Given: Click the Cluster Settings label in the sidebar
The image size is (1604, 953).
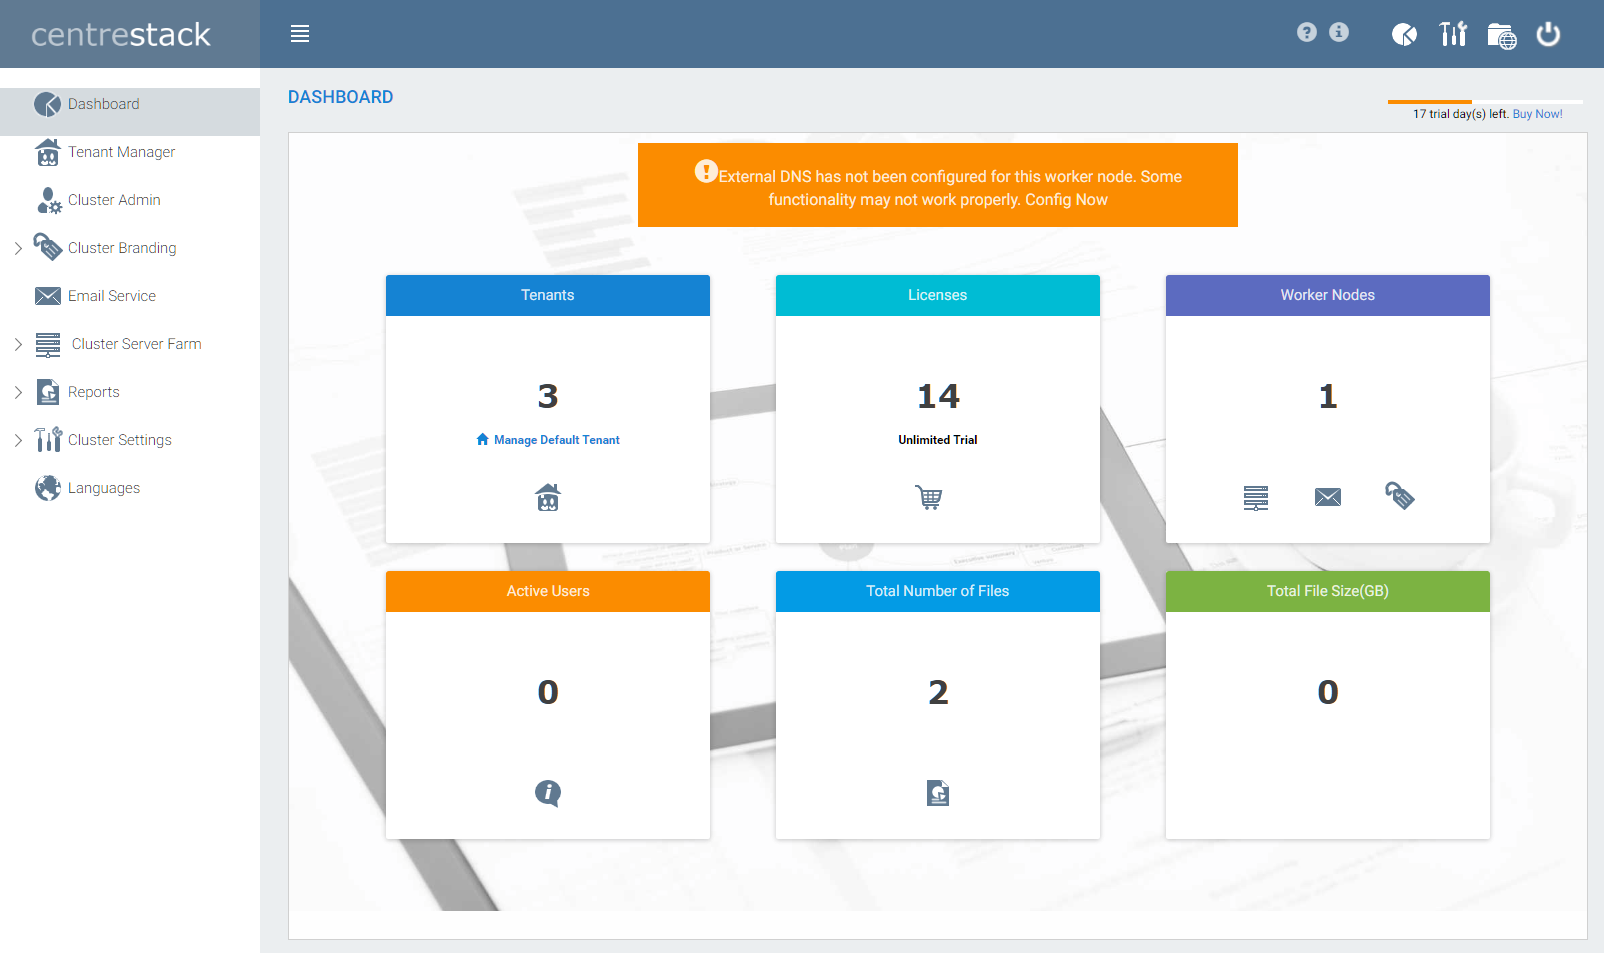Looking at the screenshot, I should tap(120, 440).
